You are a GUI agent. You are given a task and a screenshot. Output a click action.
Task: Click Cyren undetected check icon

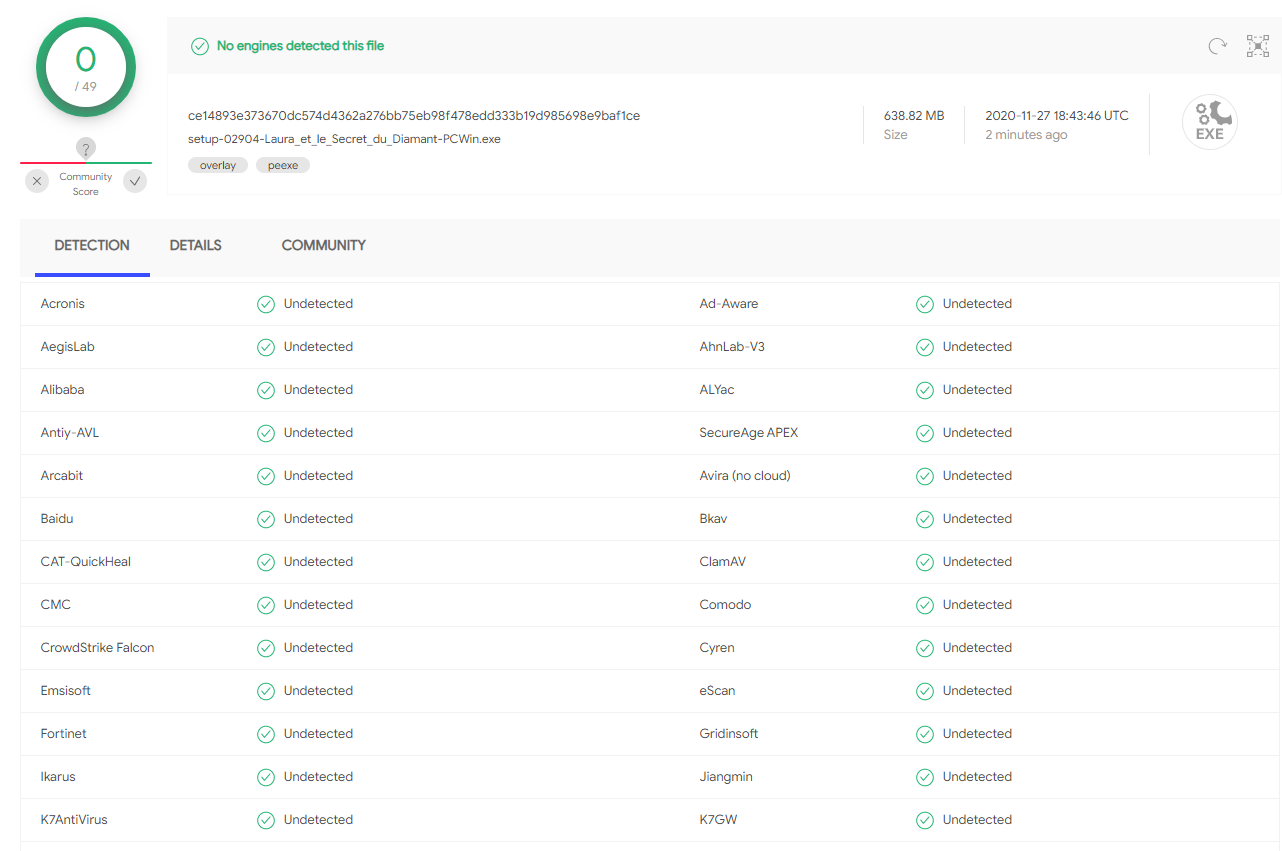point(925,648)
